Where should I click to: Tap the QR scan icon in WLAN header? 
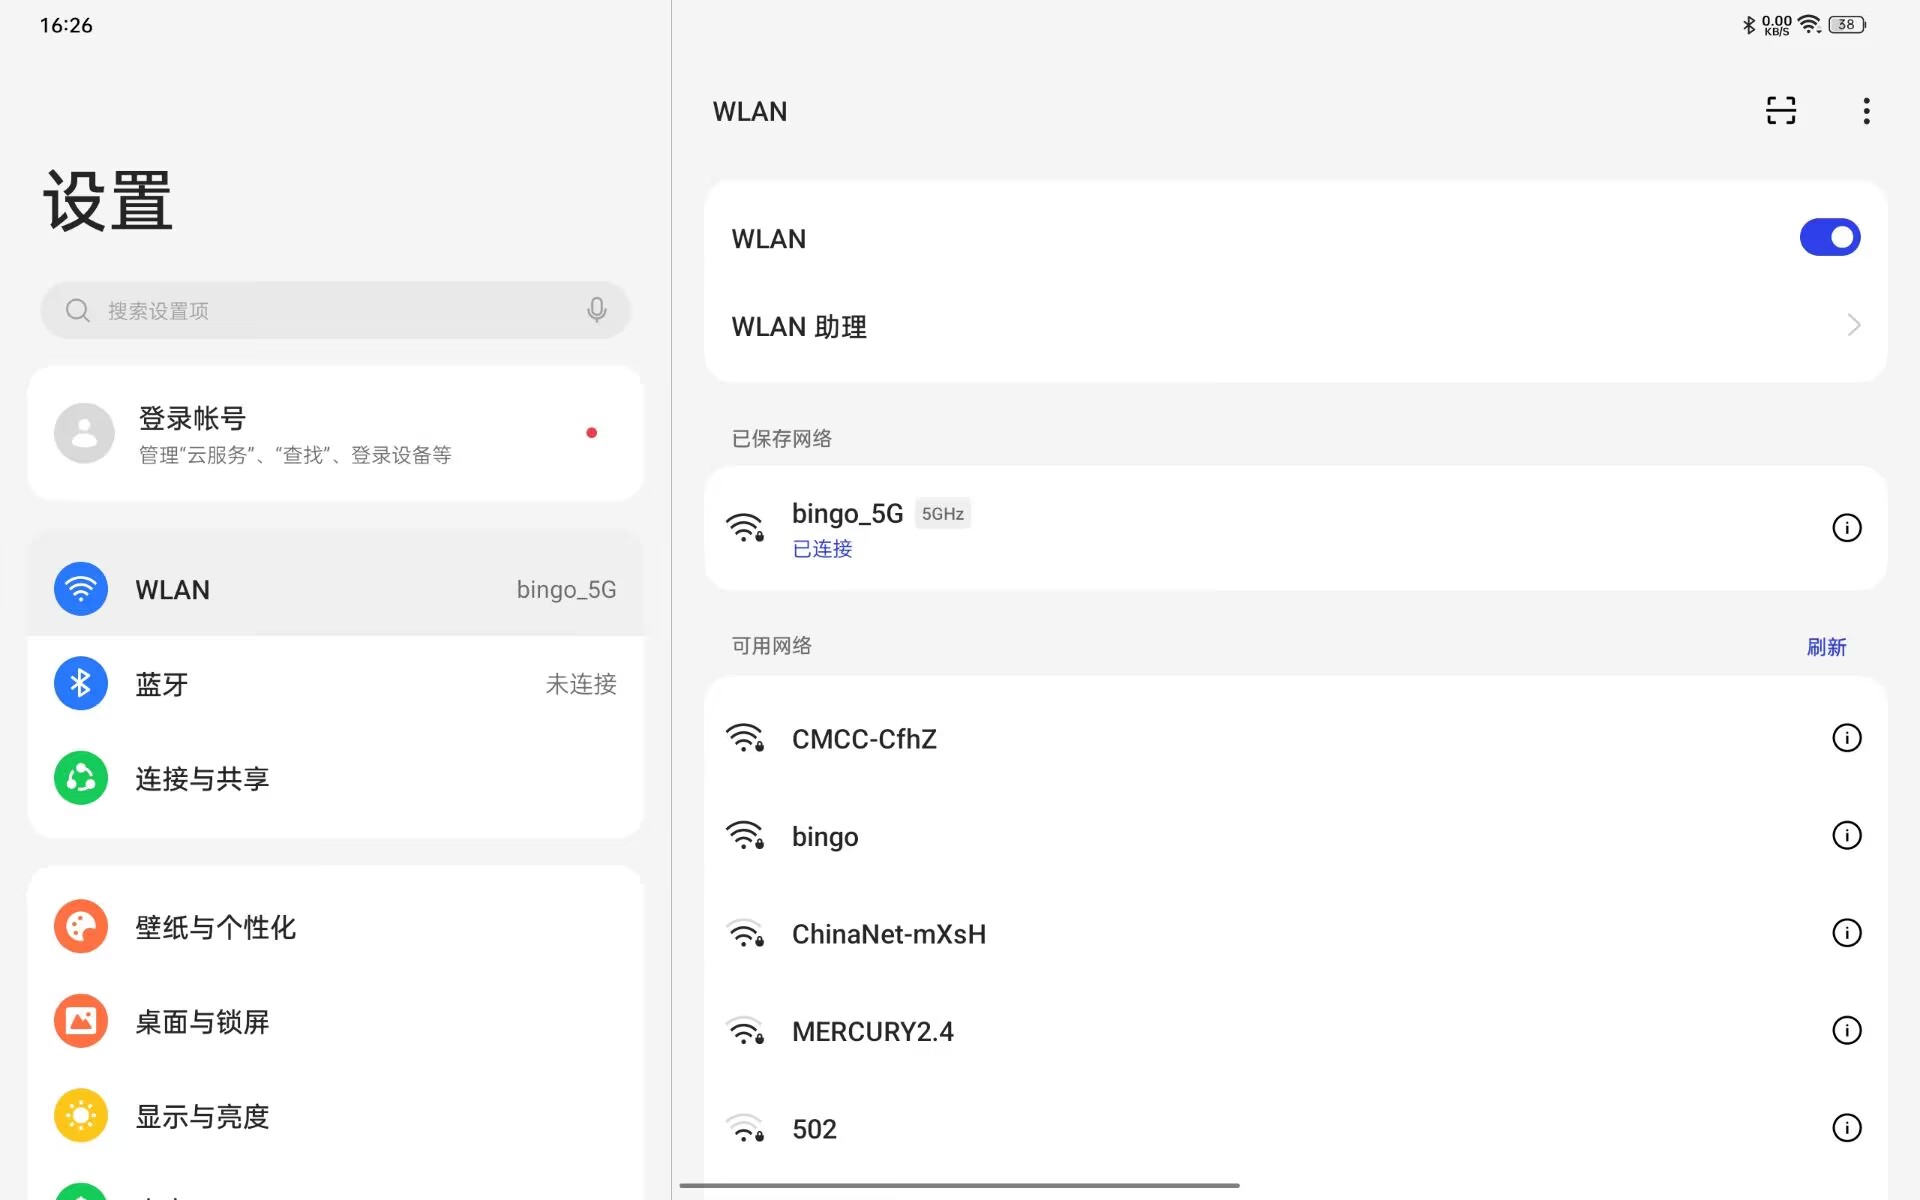click(1780, 111)
